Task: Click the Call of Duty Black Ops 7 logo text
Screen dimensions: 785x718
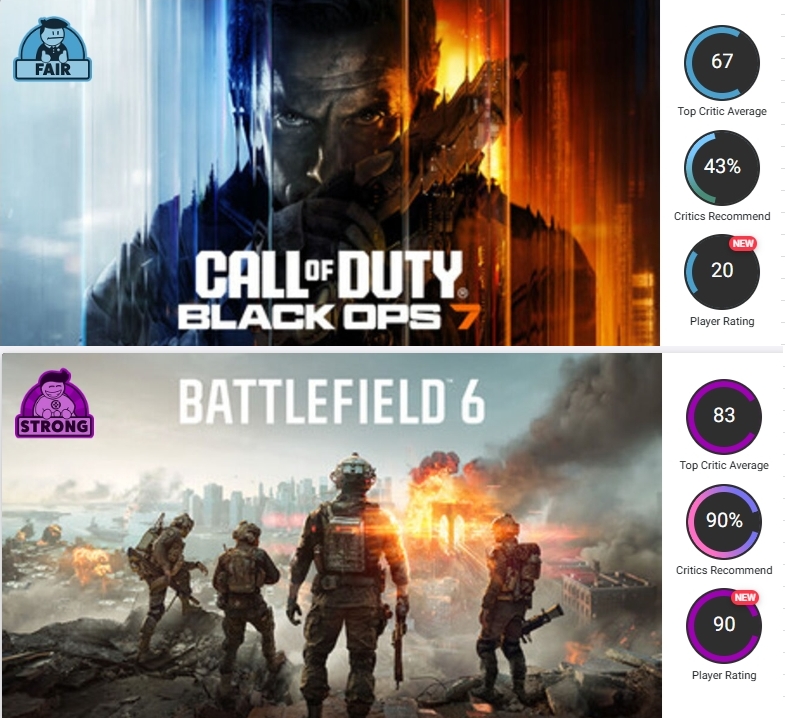Action: (328, 290)
